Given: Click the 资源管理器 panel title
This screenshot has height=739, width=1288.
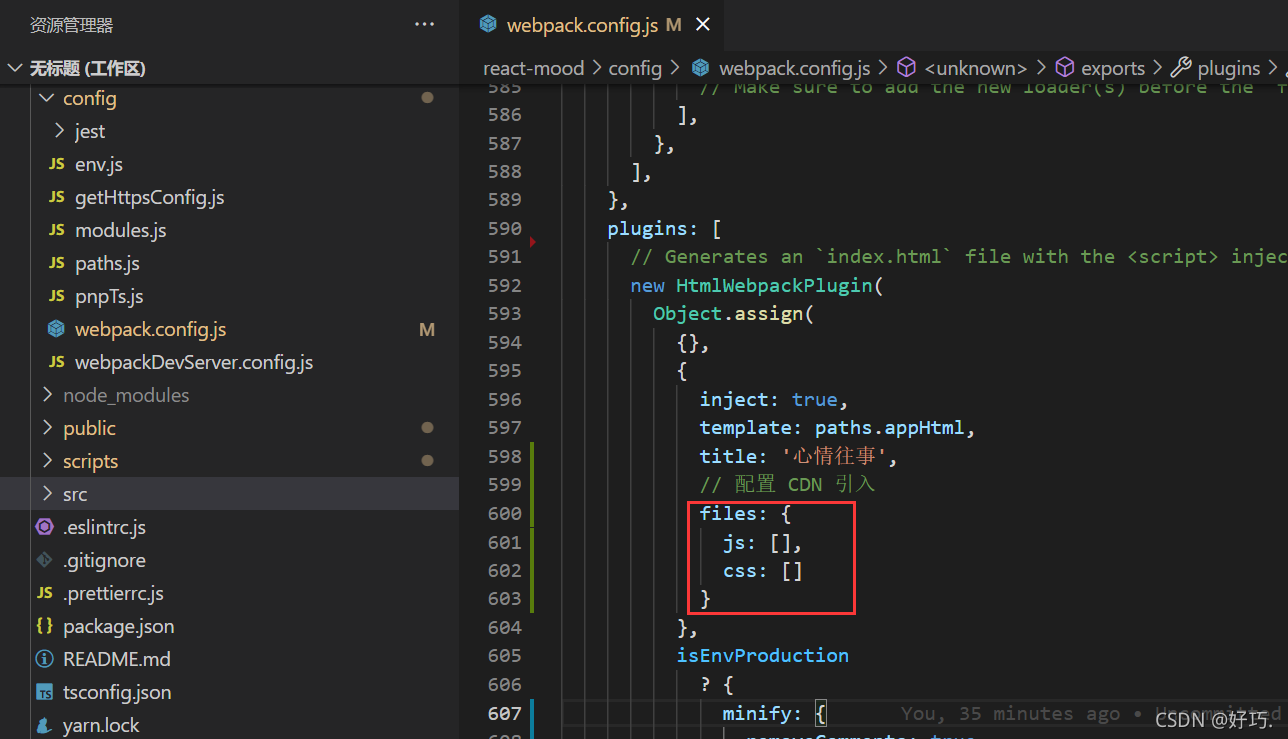Looking at the screenshot, I should coord(71,25).
